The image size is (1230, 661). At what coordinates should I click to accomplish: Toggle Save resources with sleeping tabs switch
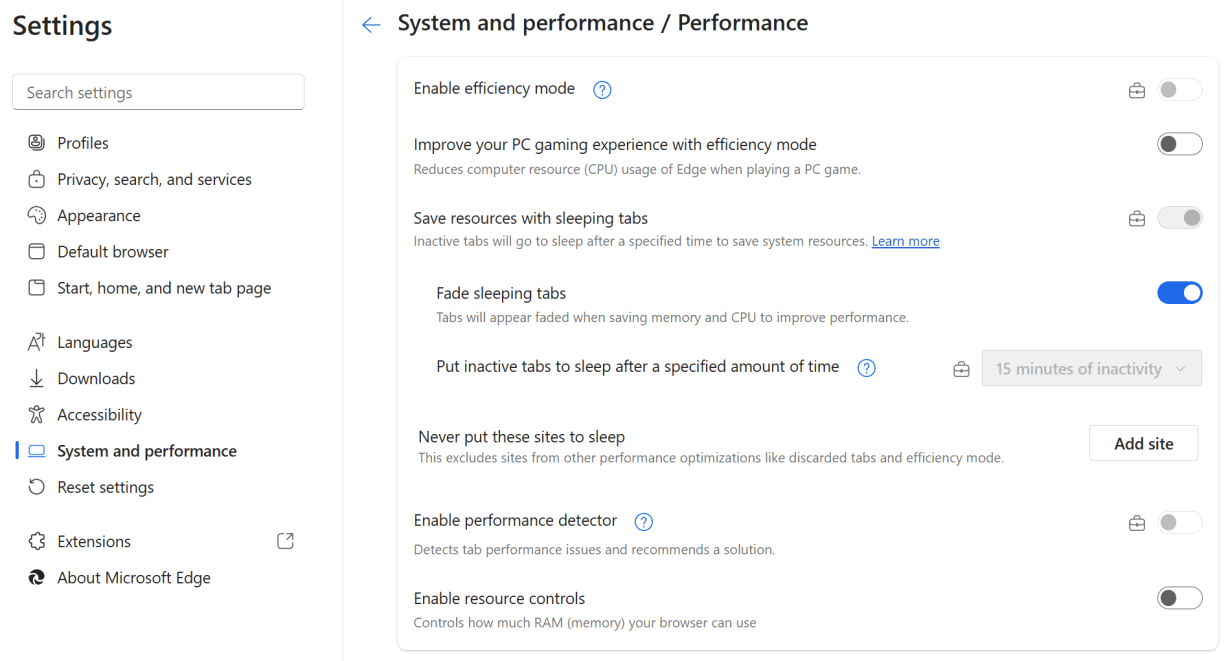click(1180, 218)
